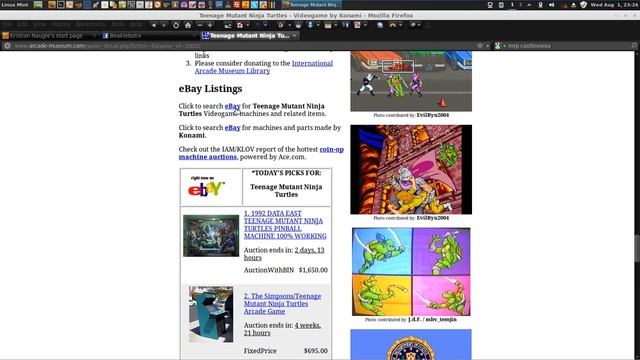The width and height of the screenshot is (640, 360).
Task: Click the 2 days, 13 hours link
Action: point(284,254)
